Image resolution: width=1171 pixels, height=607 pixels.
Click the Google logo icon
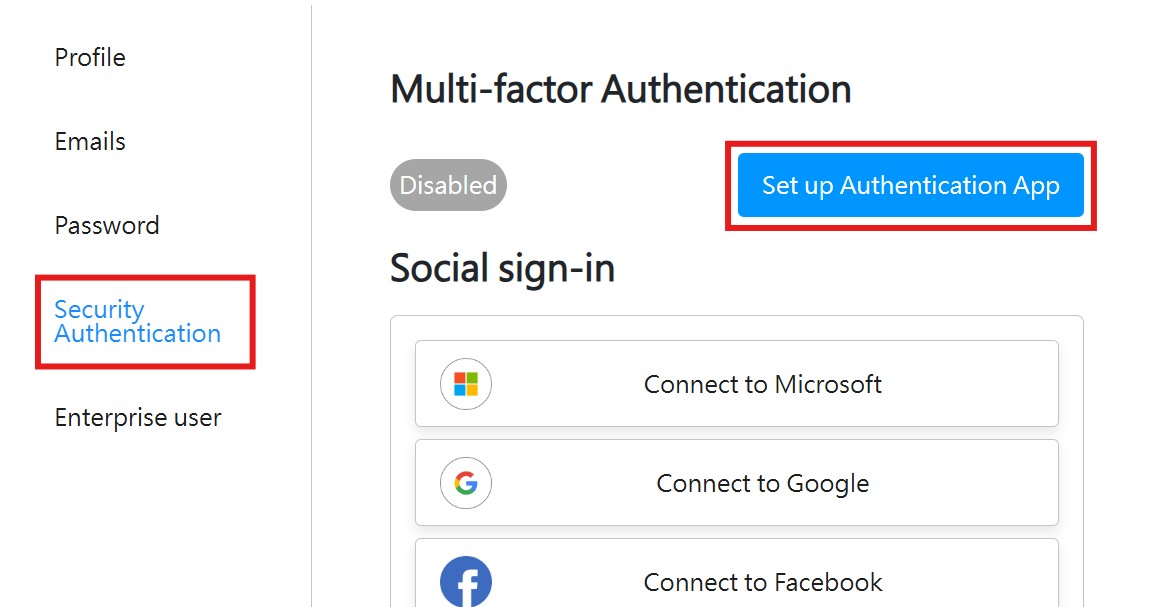[x=466, y=484]
